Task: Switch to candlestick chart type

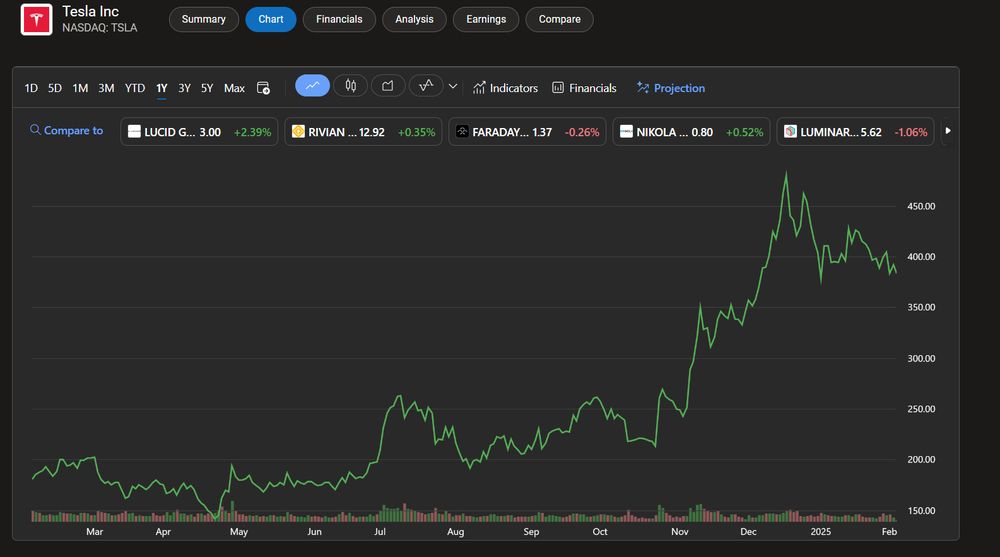Action: coord(351,85)
